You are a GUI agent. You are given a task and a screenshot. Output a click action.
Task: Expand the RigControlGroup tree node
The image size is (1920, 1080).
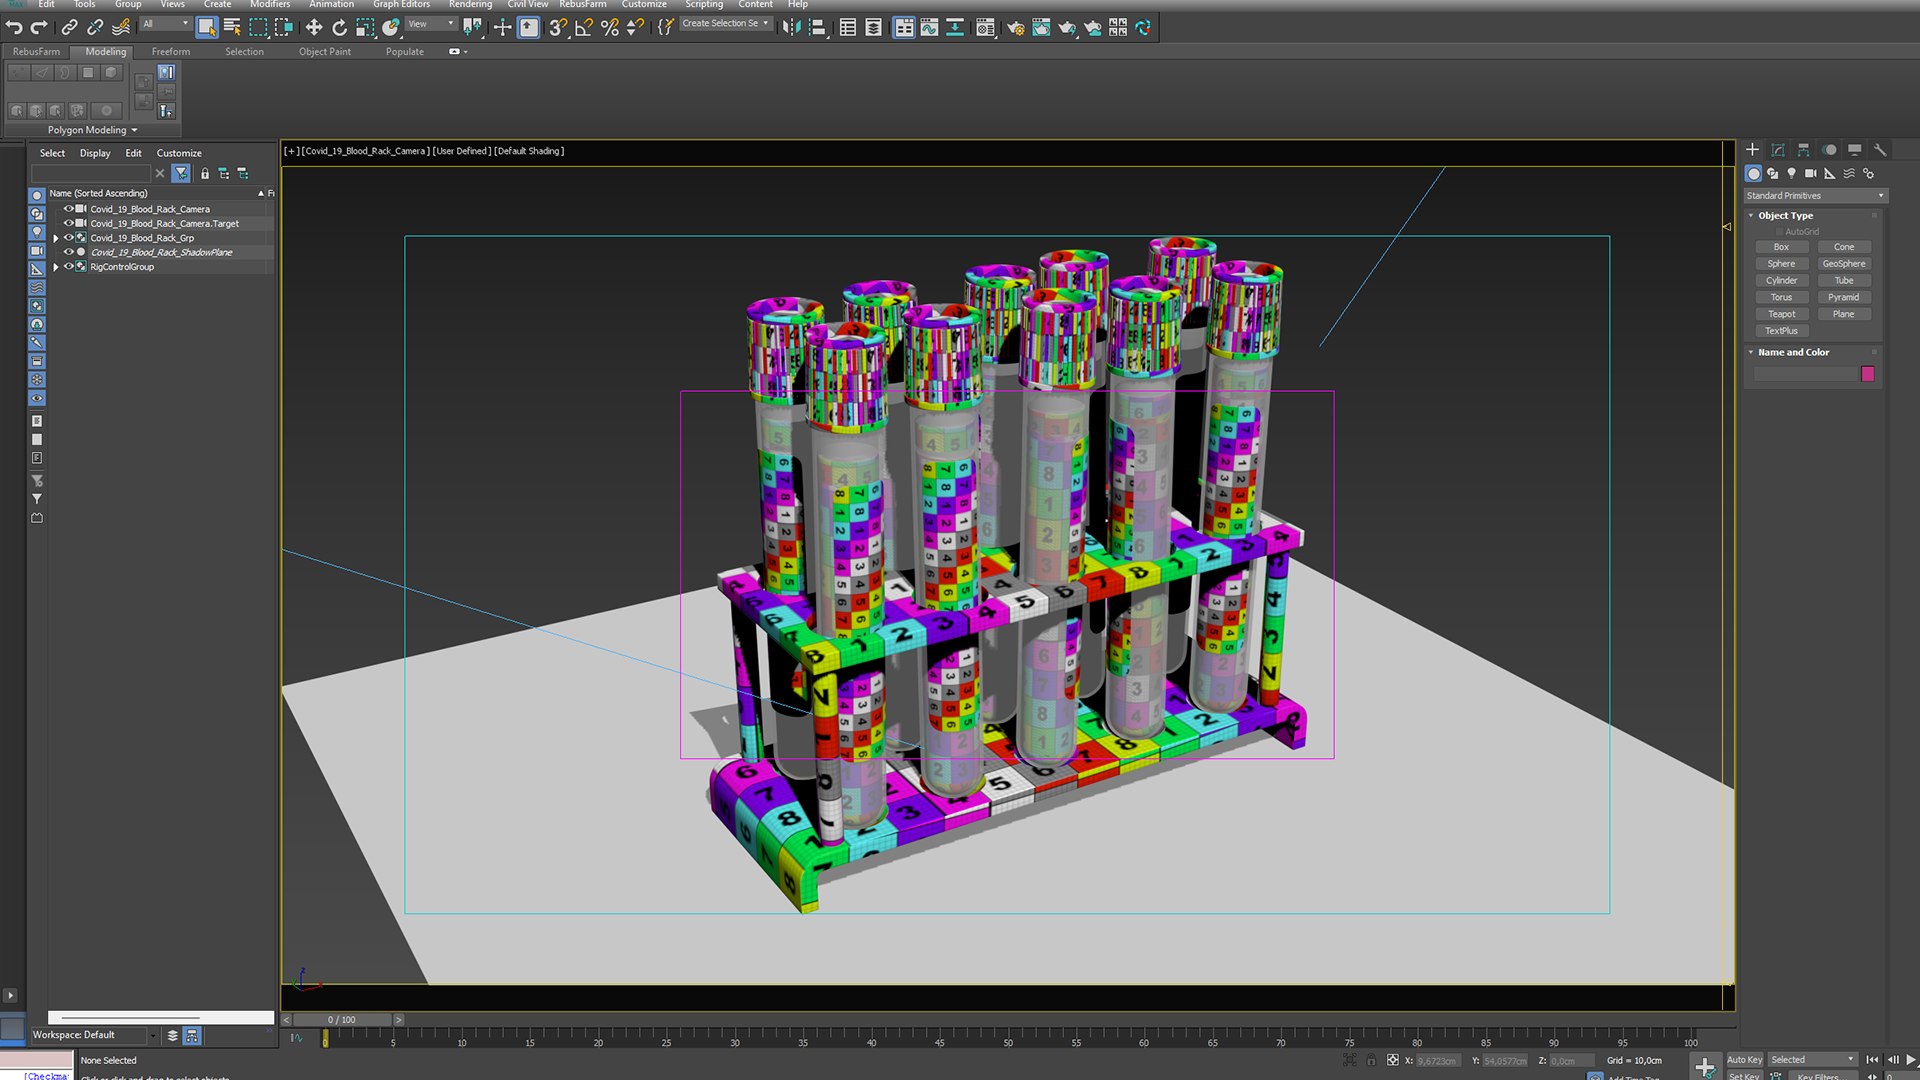pos(56,267)
